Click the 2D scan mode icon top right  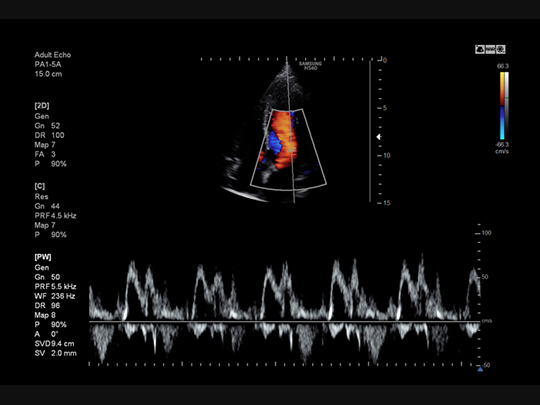click(480, 50)
